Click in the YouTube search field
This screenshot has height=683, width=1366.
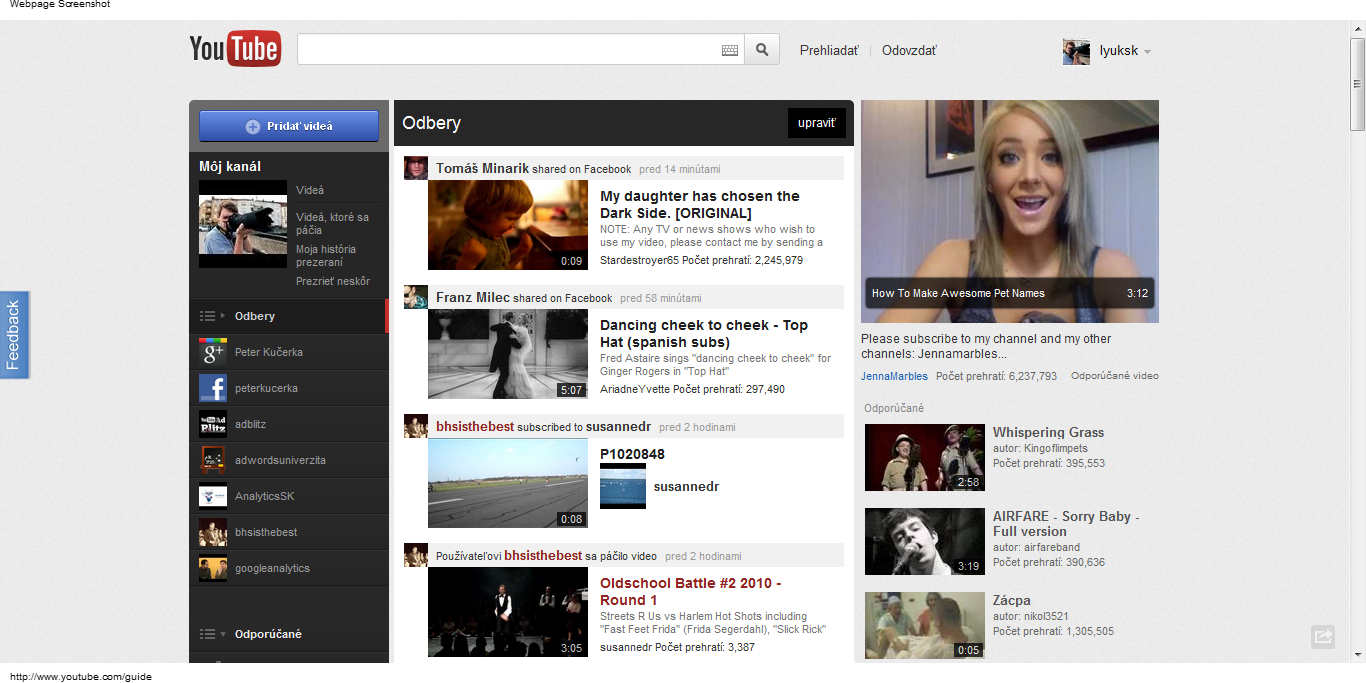point(508,50)
